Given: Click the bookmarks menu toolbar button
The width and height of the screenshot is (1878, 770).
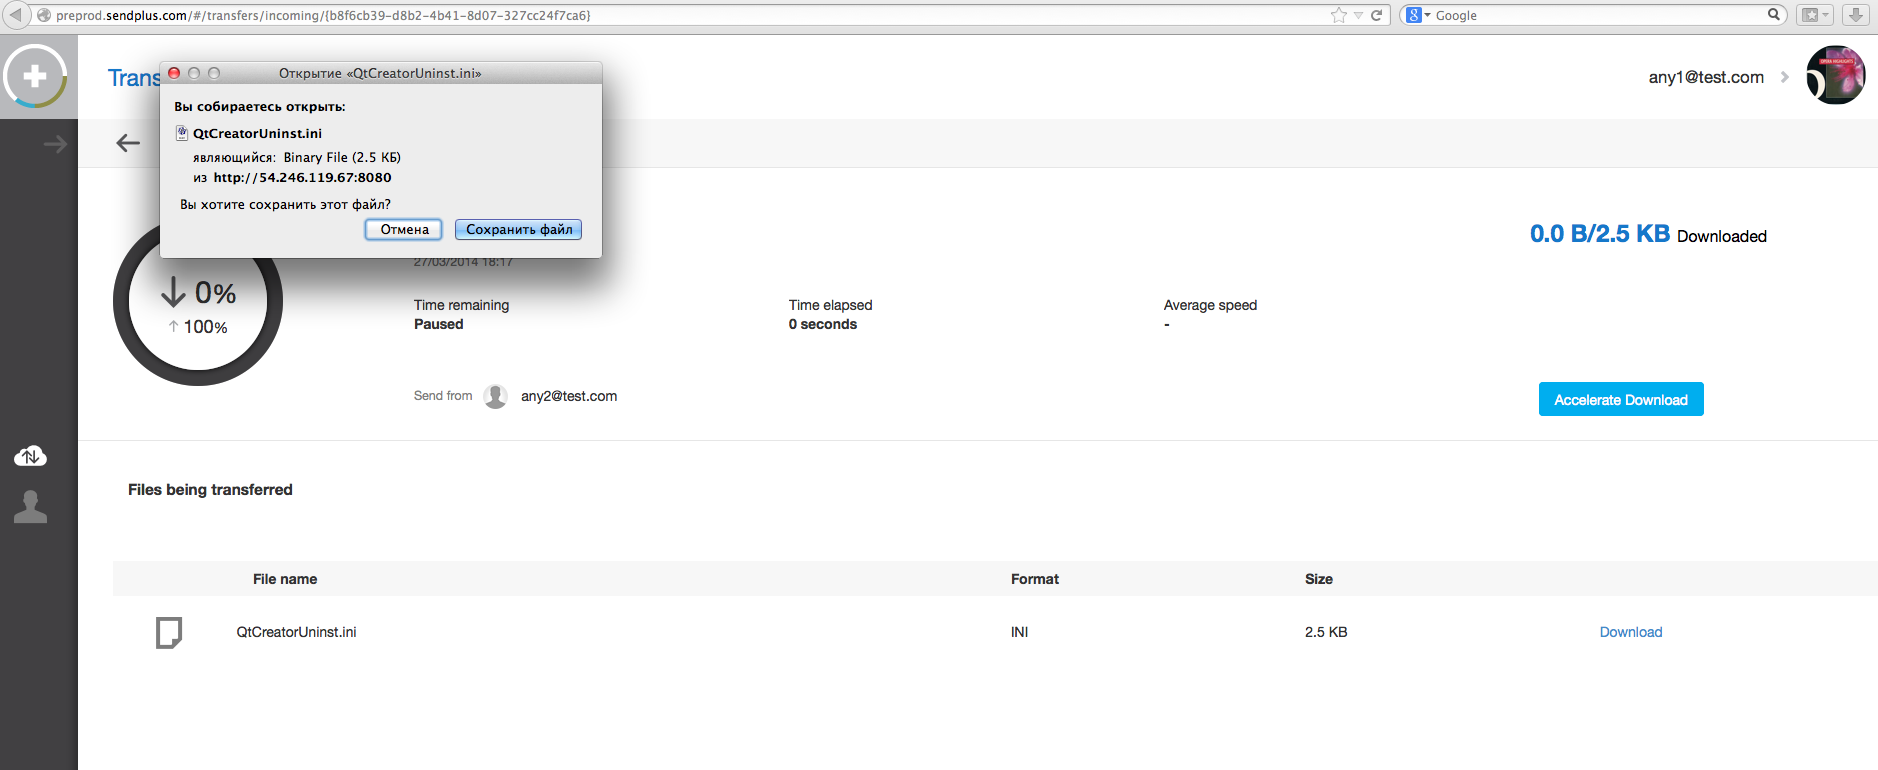Looking at the screenshot, I should (1814, 15).
